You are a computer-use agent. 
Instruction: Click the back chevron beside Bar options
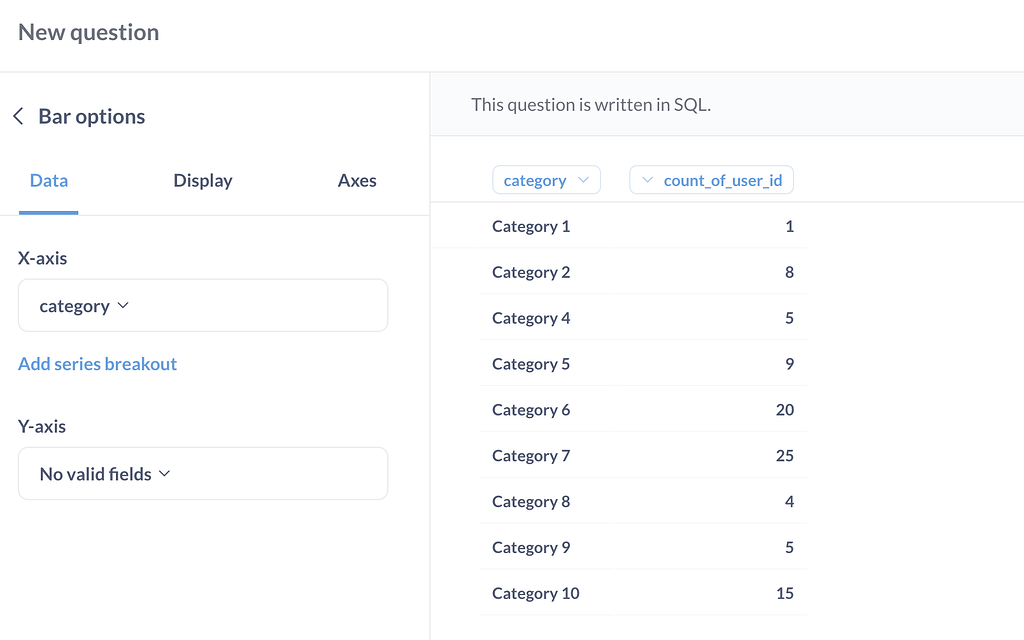[x=17, y=115]
